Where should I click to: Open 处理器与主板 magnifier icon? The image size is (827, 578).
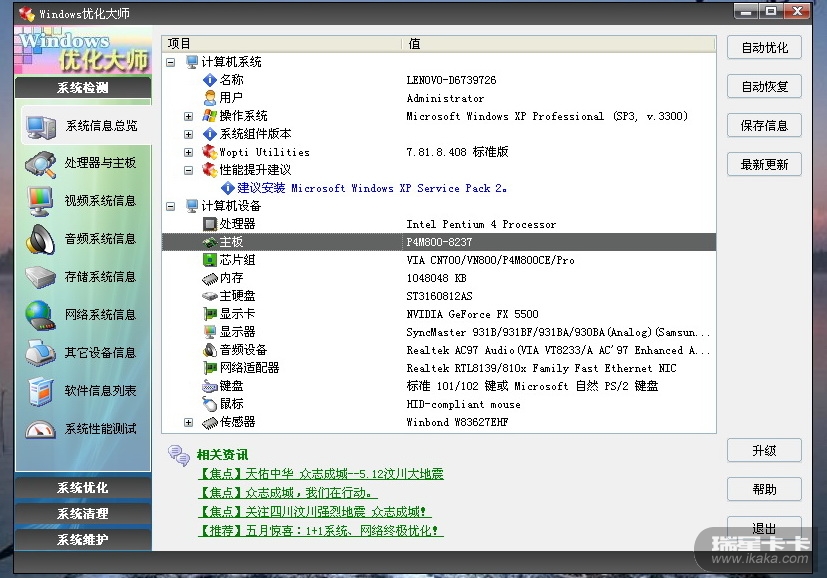pyautogui.click(x=41, y=164)
